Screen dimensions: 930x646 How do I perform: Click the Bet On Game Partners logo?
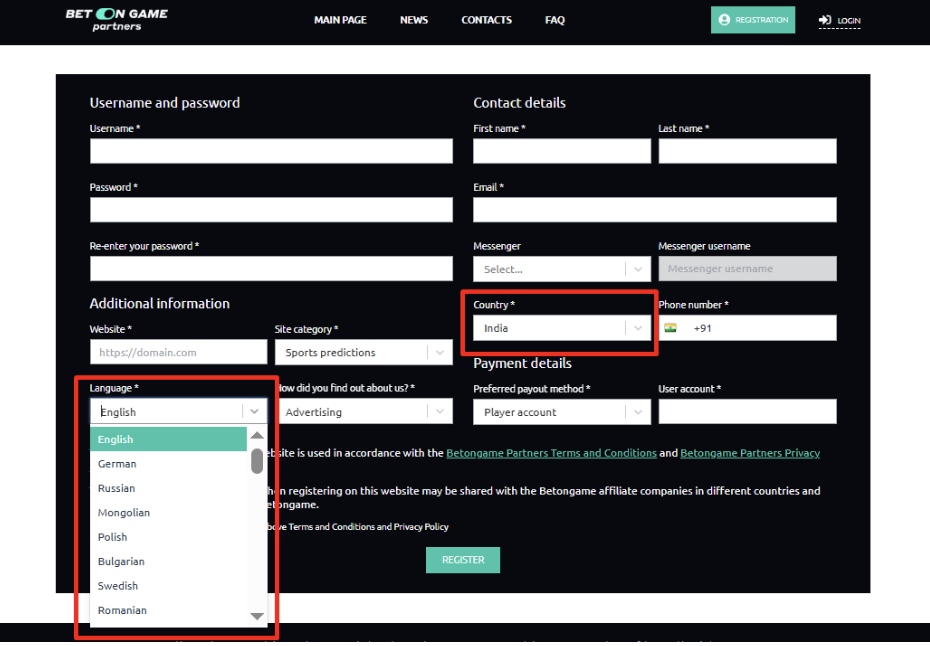116,20
